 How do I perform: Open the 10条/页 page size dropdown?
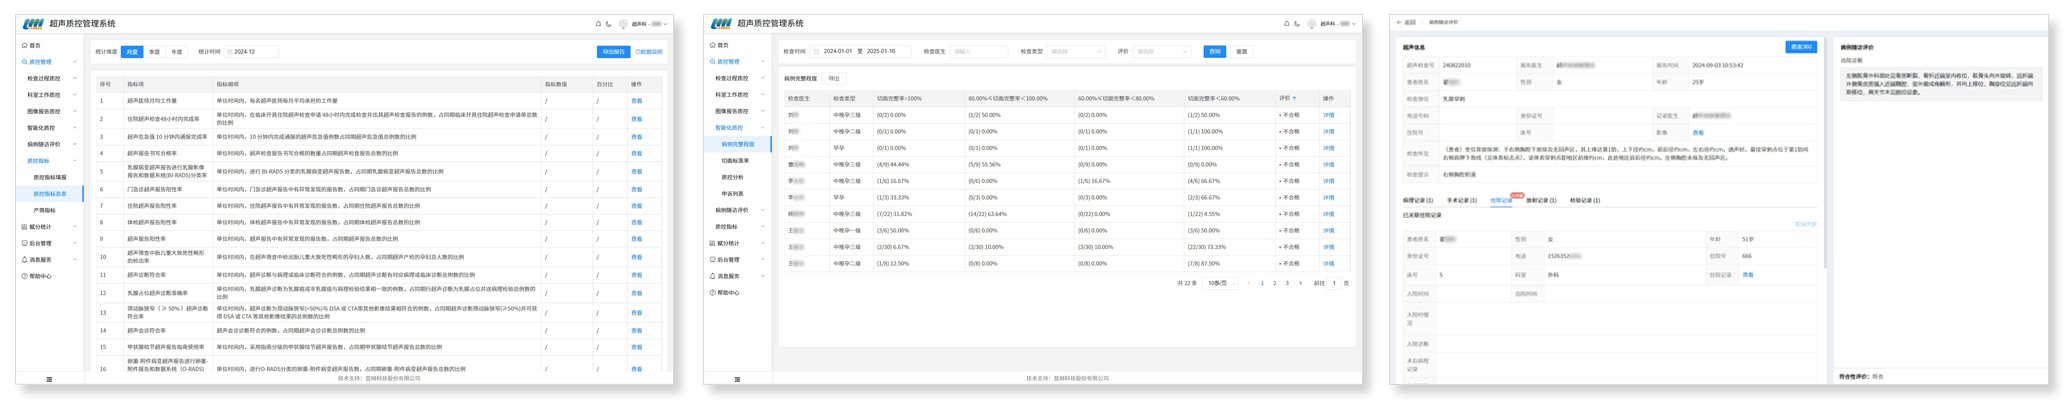point(1220,283)
